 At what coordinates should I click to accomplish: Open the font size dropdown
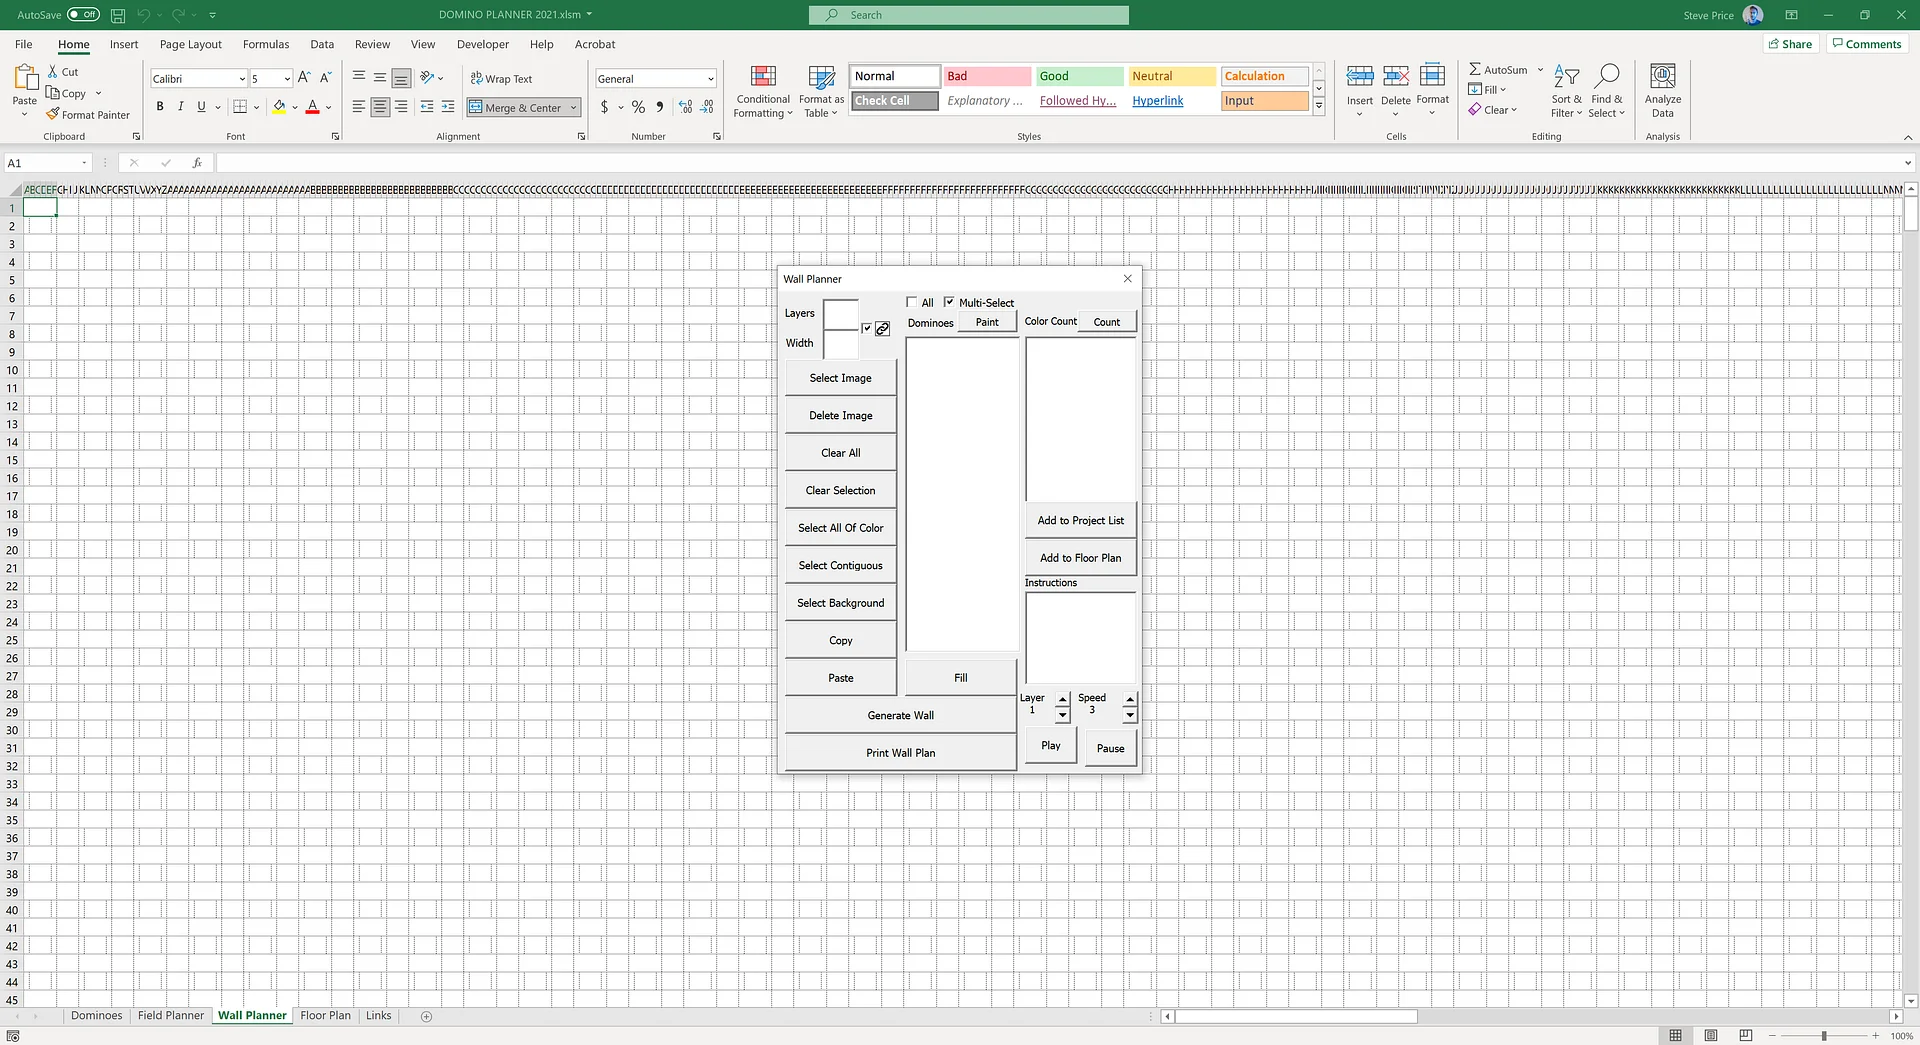(287, 78)
